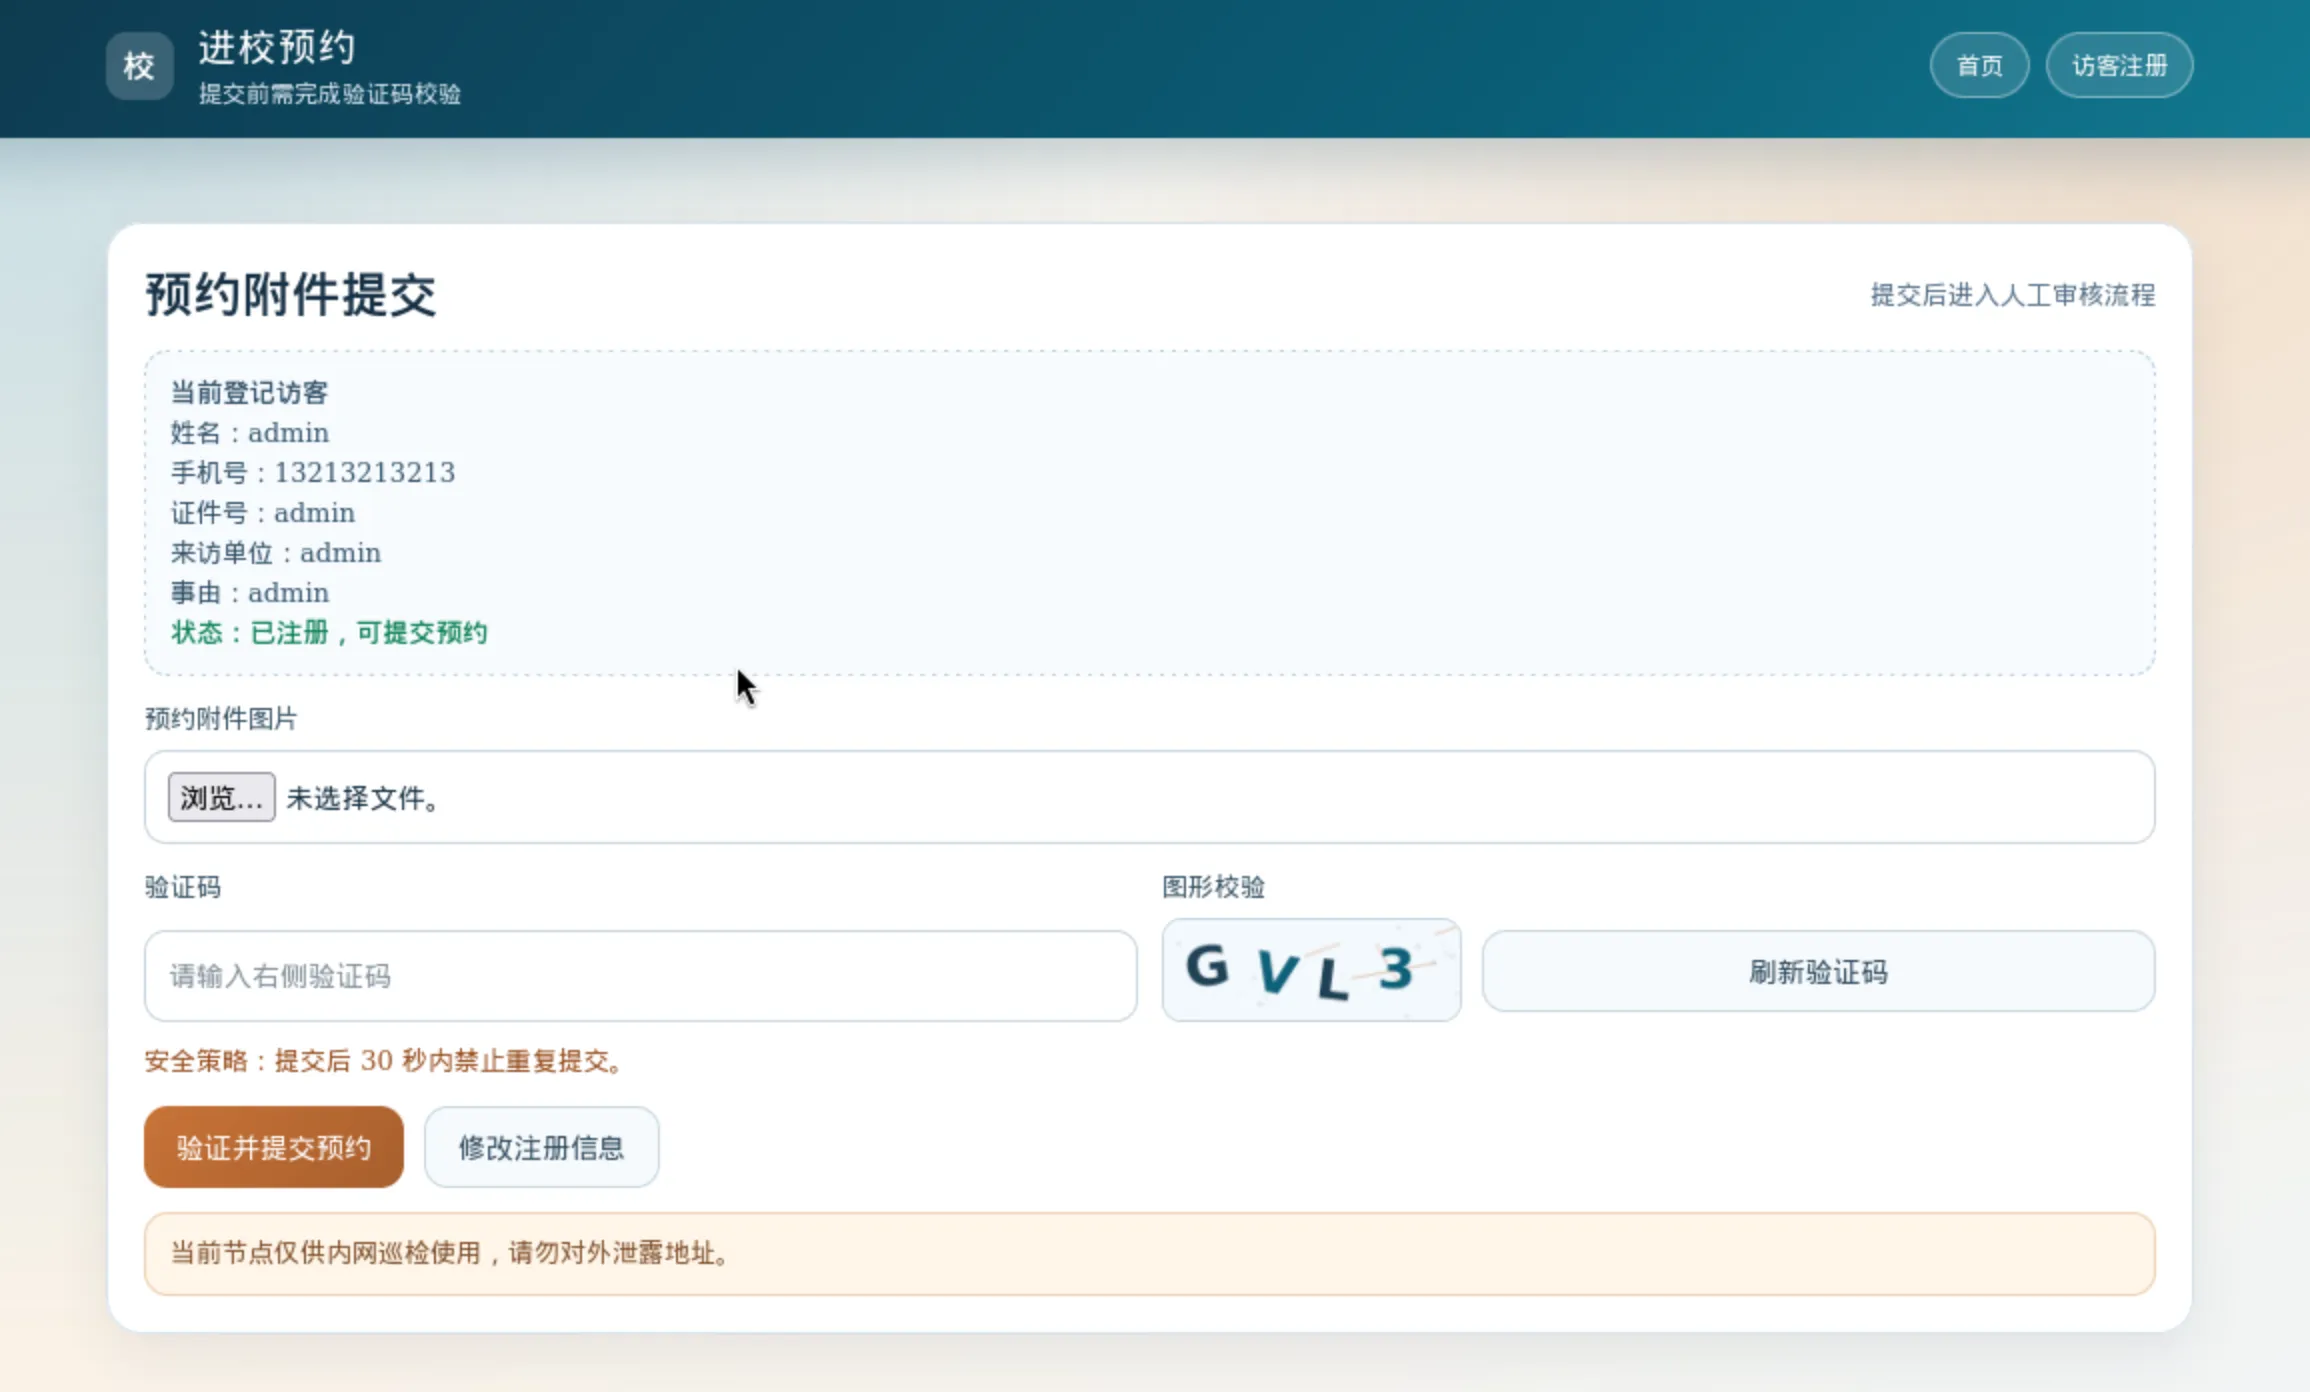The width and height of the screenshot is (2310, 1392).
Task: Open 修改注册信息
Action: tap(541, 1147)
